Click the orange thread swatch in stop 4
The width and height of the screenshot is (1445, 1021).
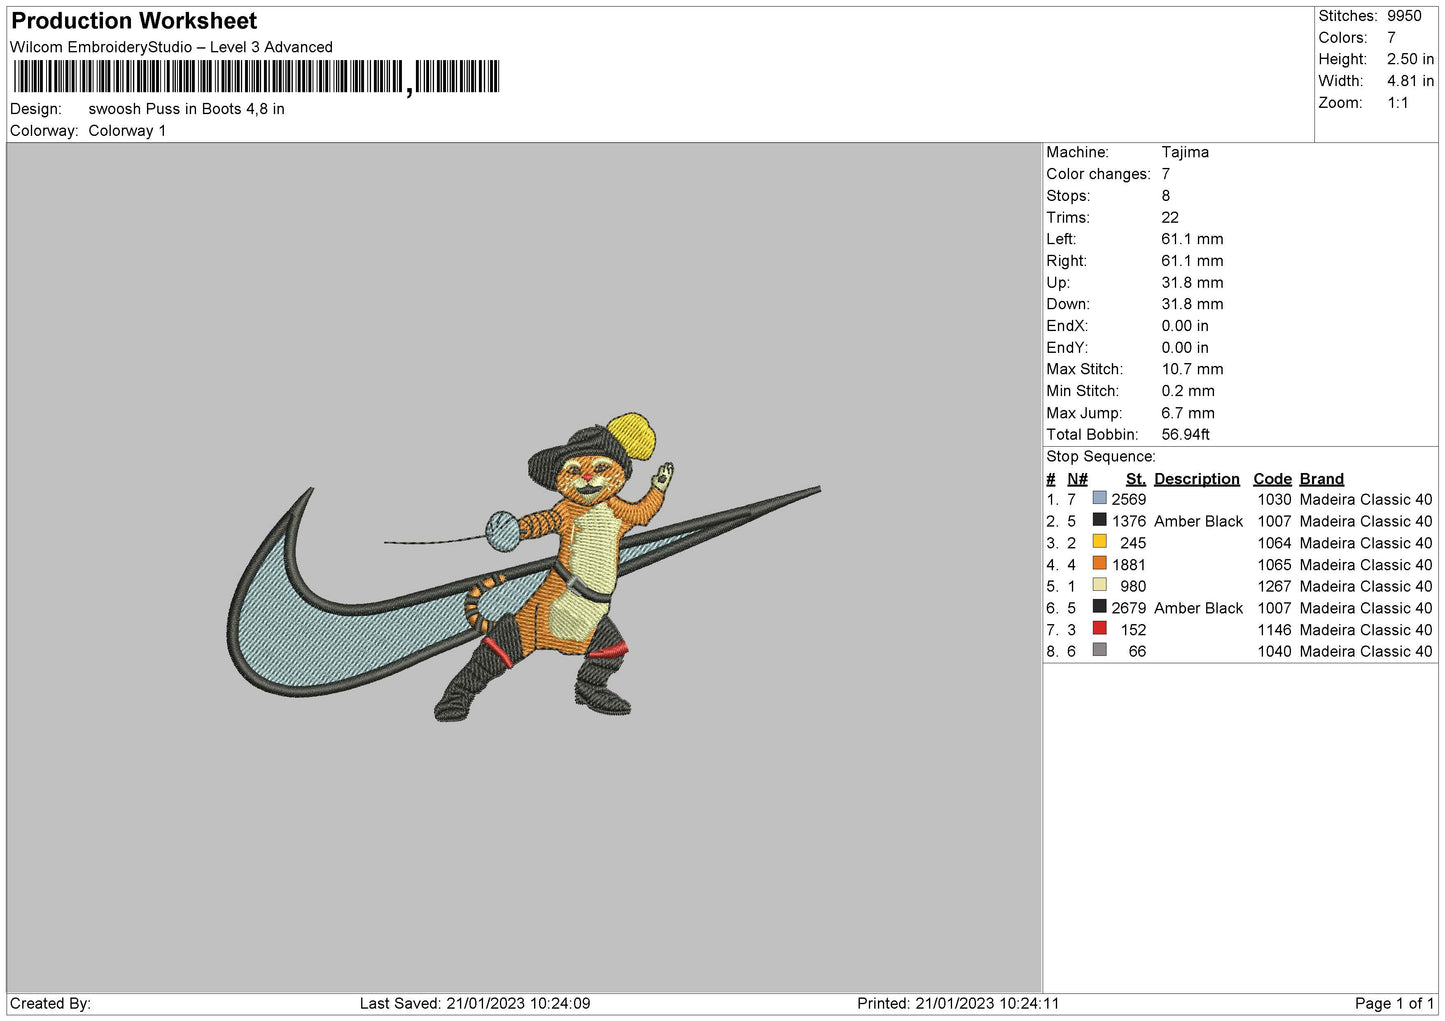click(x=1099, y=564)
